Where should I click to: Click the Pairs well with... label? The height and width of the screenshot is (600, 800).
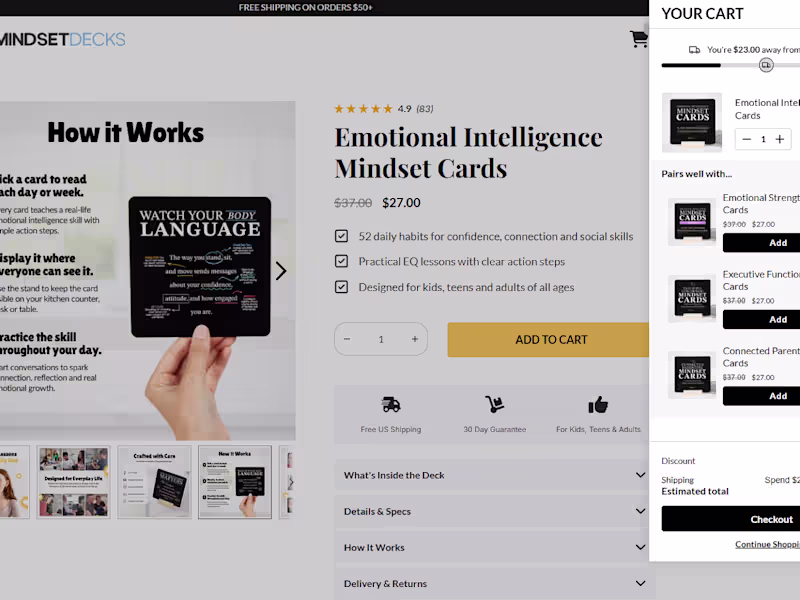(x=696, y=174)
